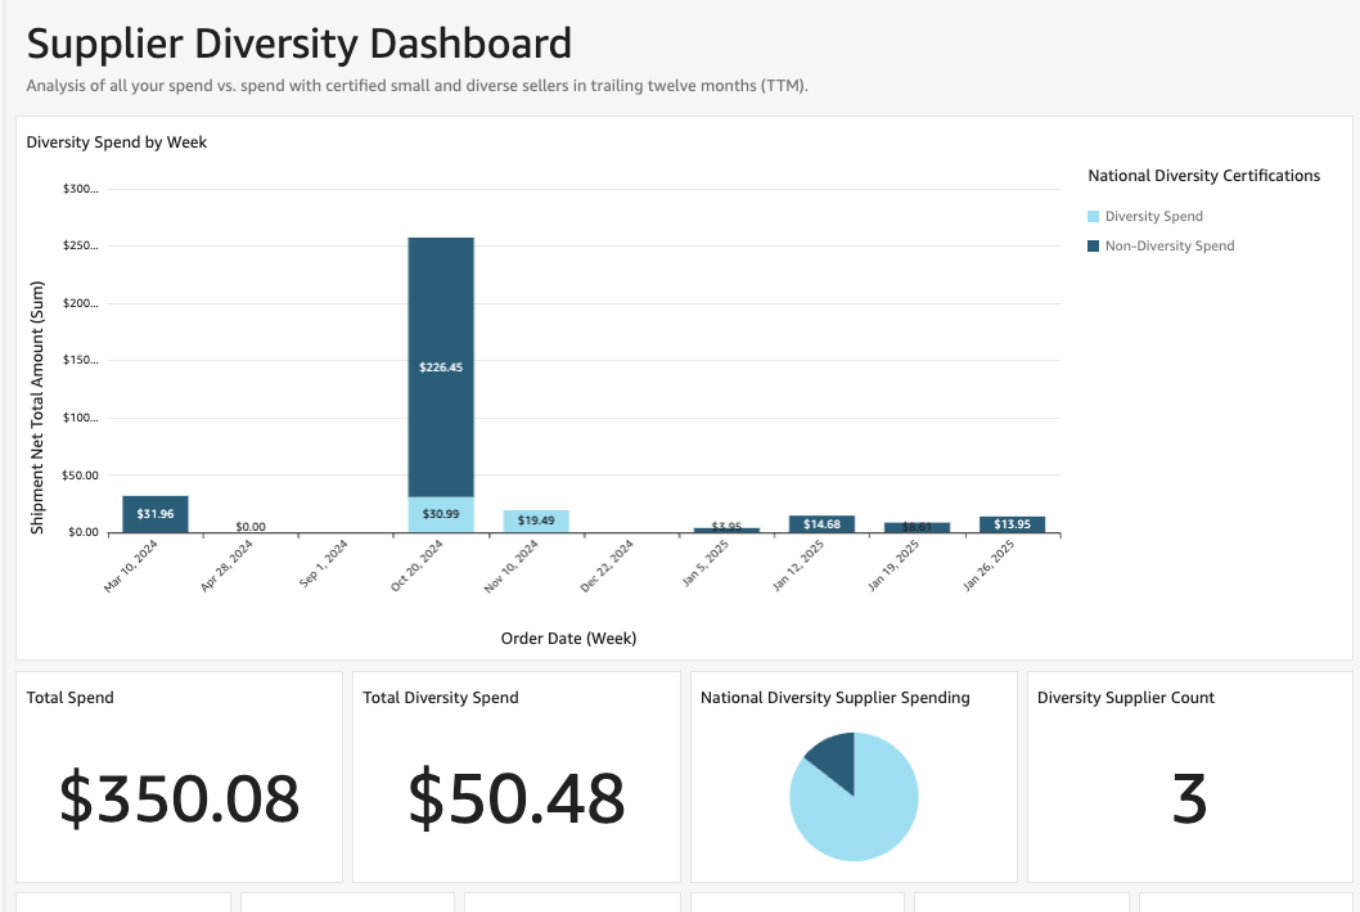This screenshot has width=1360, height=912.
Task: Click the $350.08 Total Spend value
Action: pos(179,798)
